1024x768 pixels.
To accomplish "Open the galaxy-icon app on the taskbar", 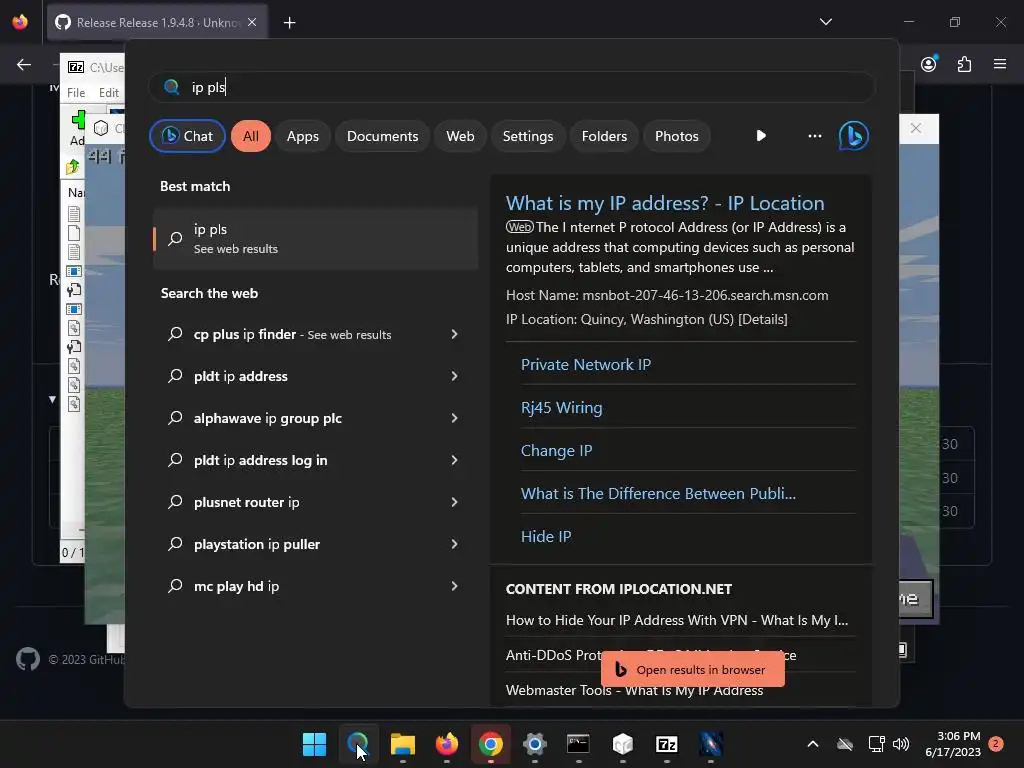I will tap(711, 744).
